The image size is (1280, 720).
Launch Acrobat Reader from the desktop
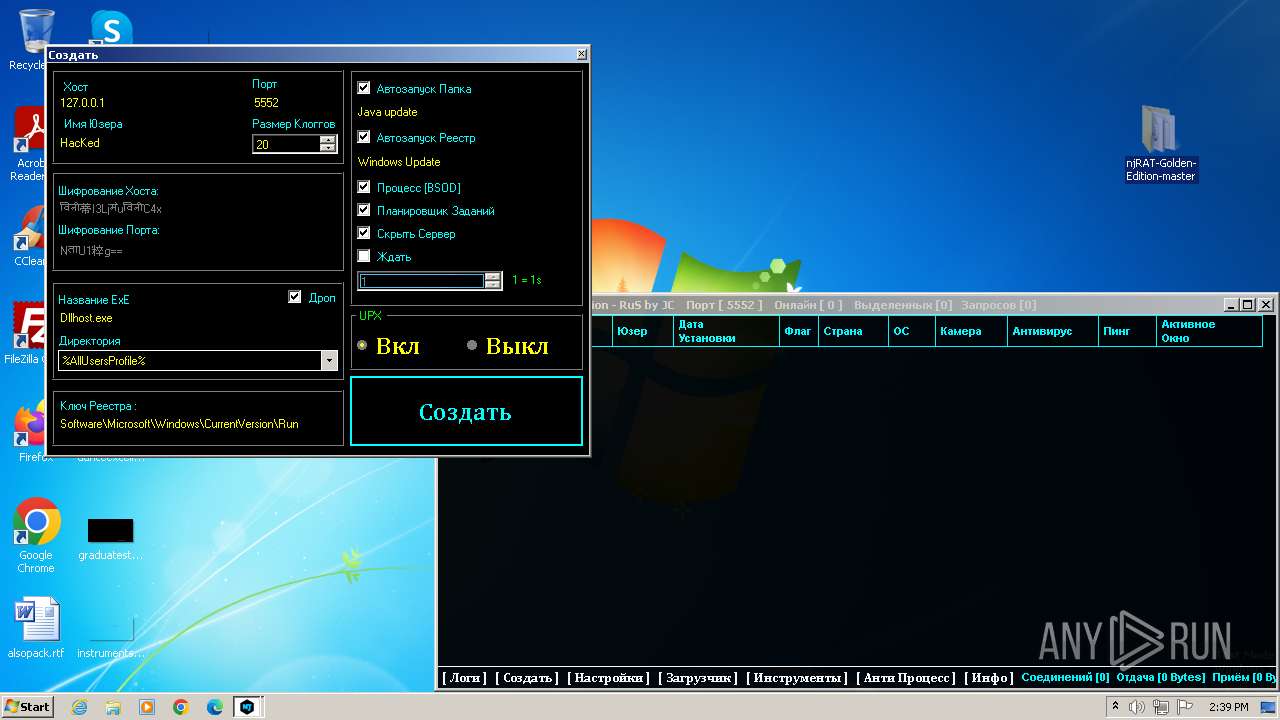click(32, 145)
